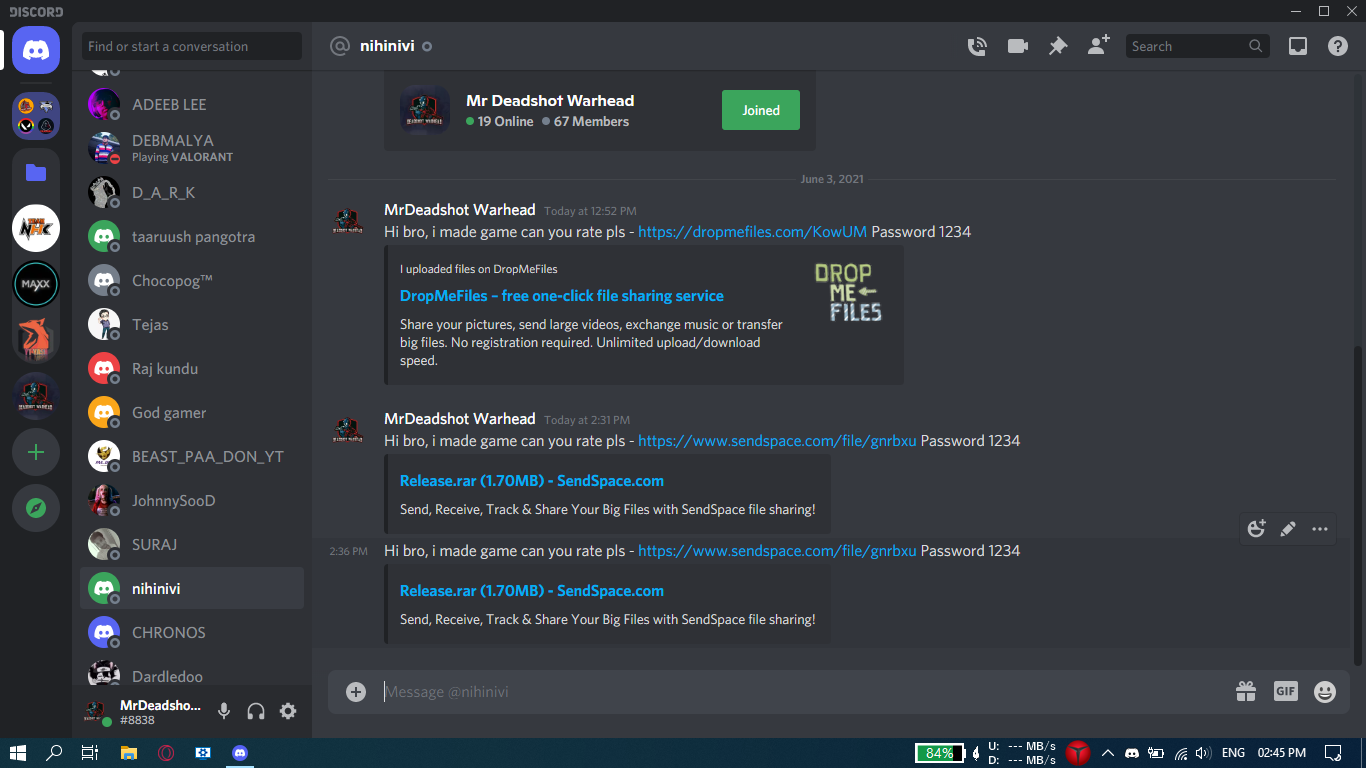The image size is (1366, 768).
Task: Open taaruush pangotra conversation
Action: click(192, 237)
